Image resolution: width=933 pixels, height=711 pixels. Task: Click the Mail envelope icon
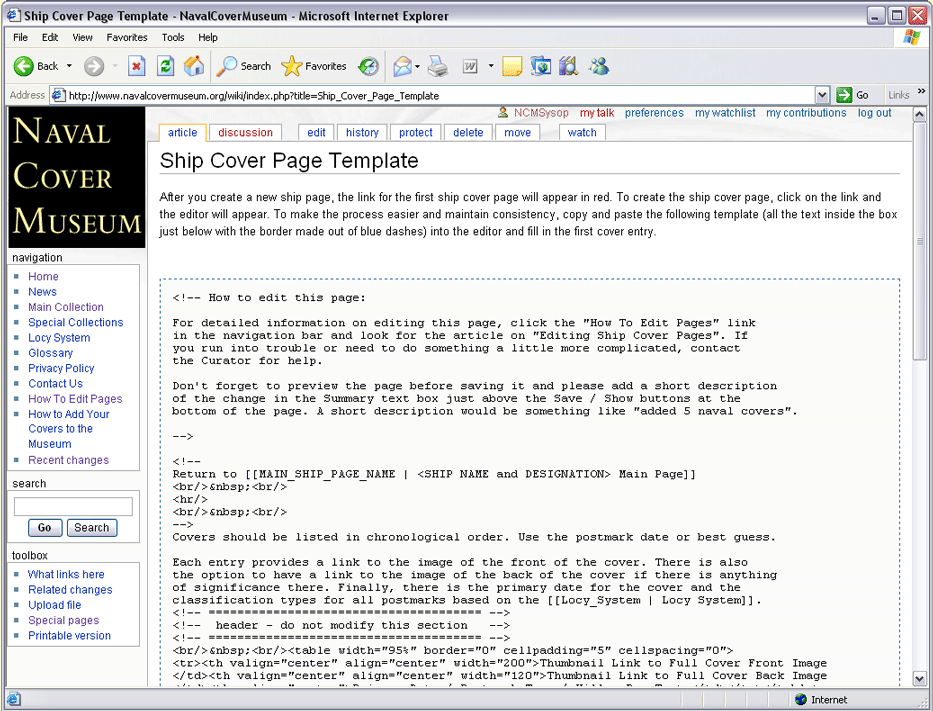coord(402,66)
